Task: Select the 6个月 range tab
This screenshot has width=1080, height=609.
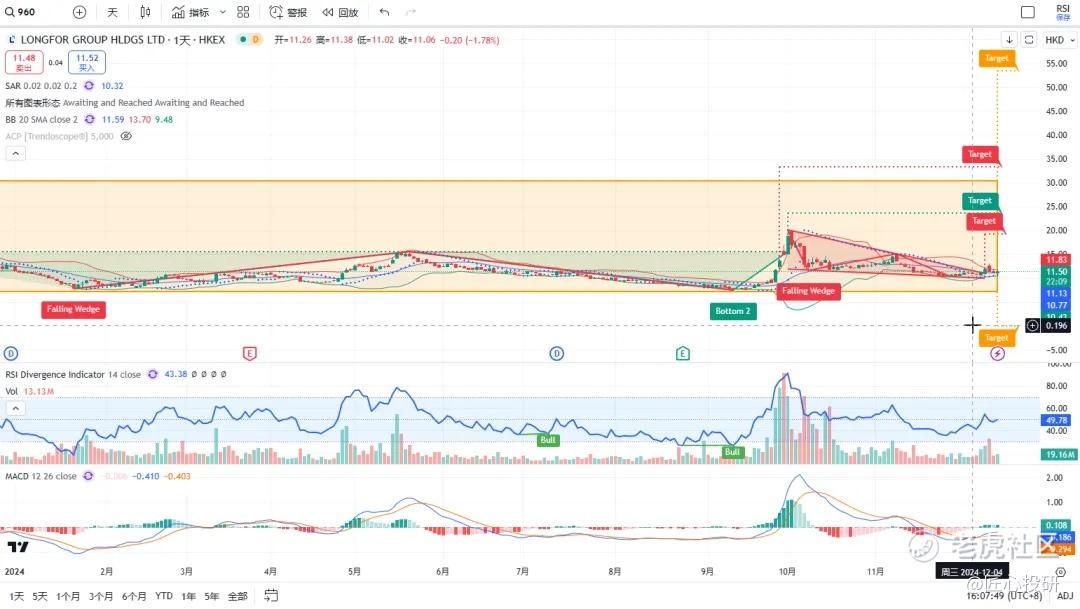Action: pos(134,596)
